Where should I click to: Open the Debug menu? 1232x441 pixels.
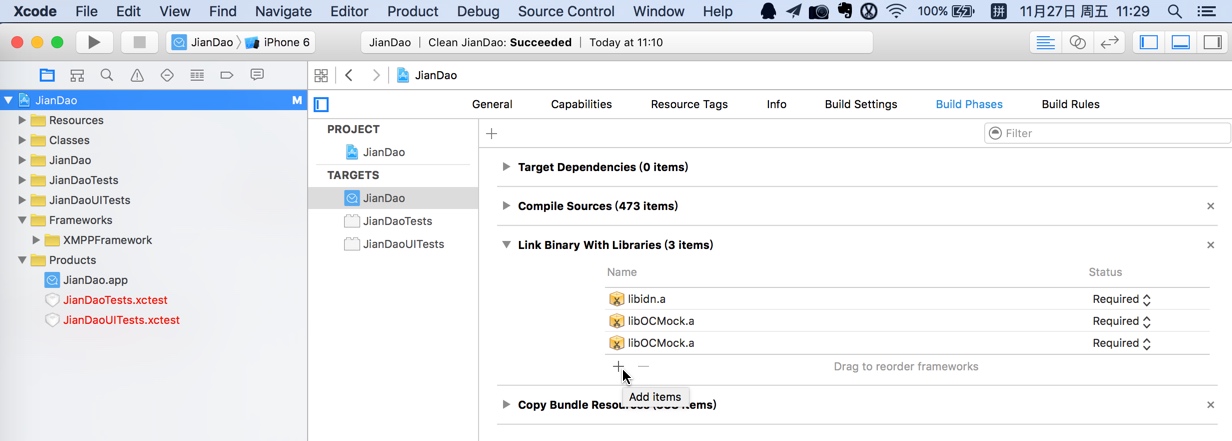[478, 11]
